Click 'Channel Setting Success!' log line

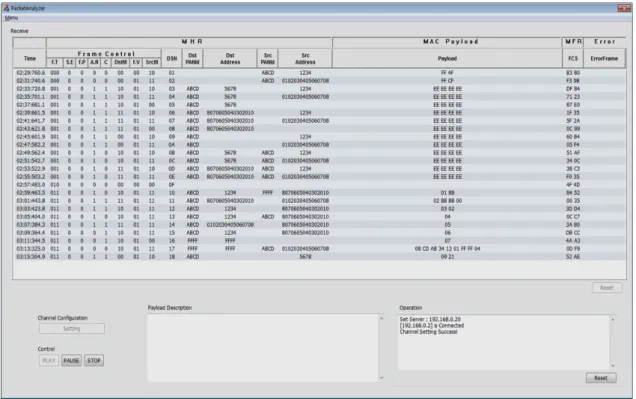428,332
